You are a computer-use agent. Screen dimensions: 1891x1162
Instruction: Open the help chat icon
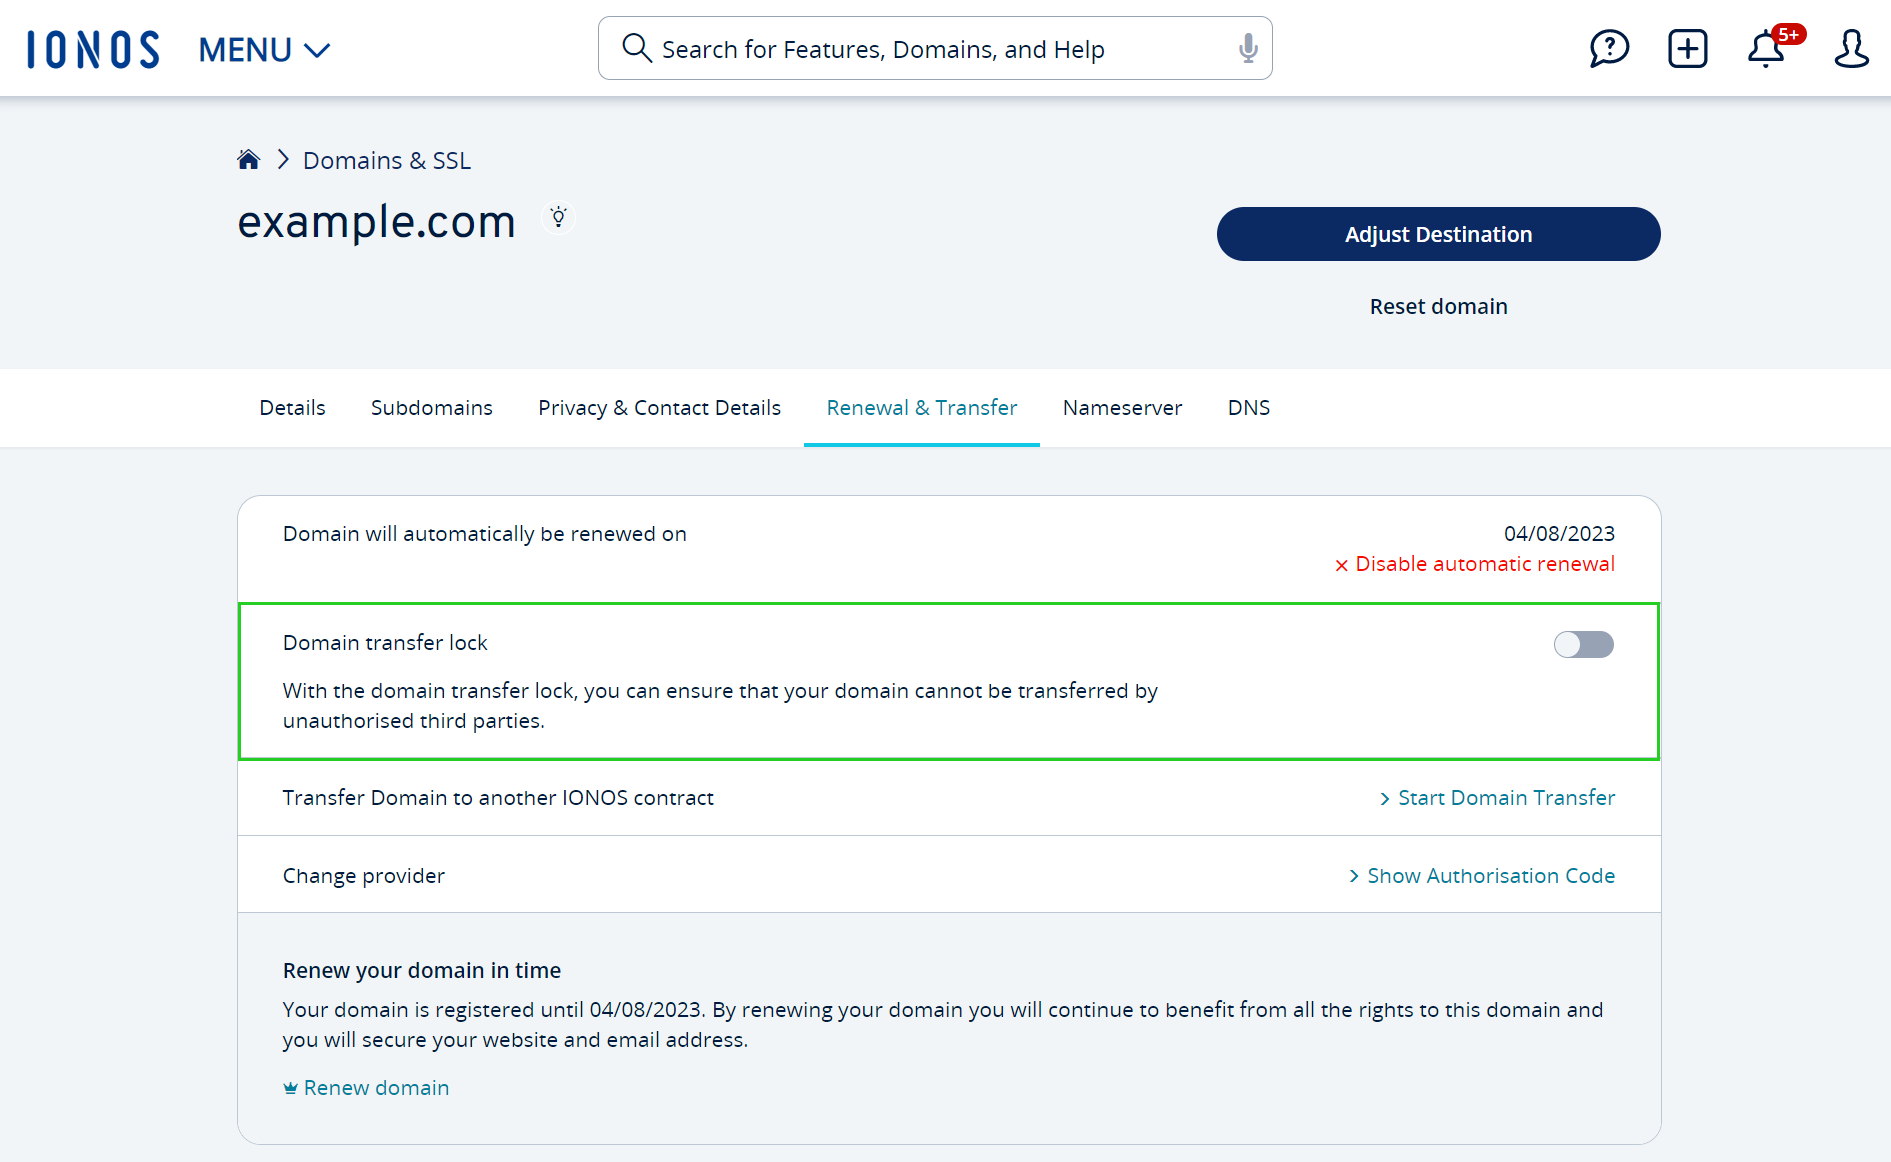[x=1609, y=49]
